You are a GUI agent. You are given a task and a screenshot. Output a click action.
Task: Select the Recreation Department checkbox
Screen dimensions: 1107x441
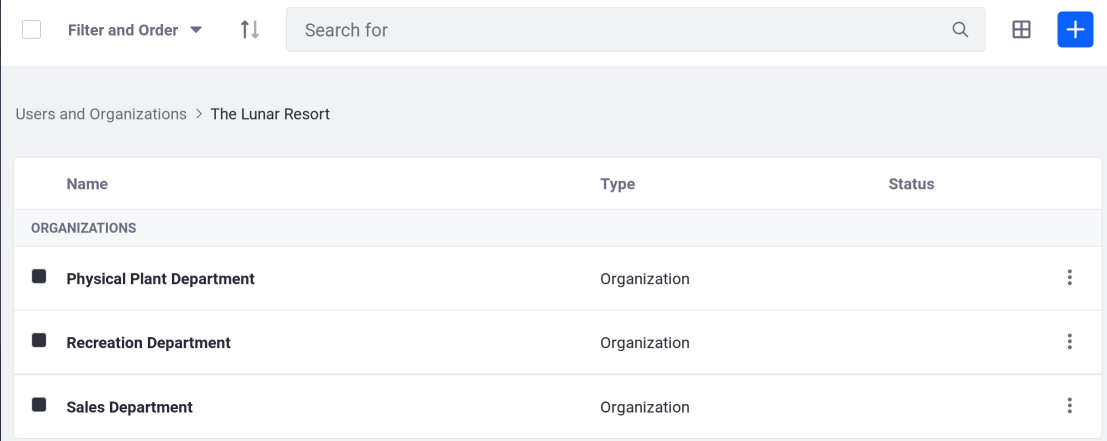(x=39, y=341)
